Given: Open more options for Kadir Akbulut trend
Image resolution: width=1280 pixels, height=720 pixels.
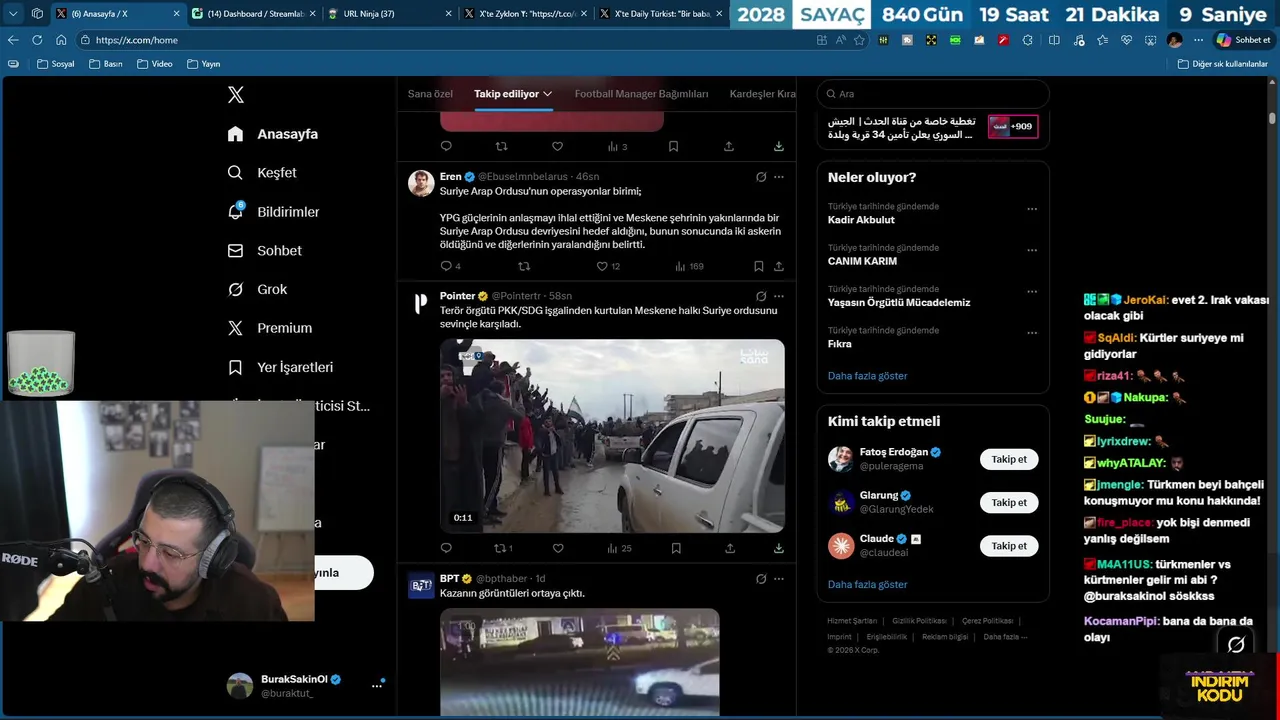Looking at the screenshot, I should [1032, 209].
